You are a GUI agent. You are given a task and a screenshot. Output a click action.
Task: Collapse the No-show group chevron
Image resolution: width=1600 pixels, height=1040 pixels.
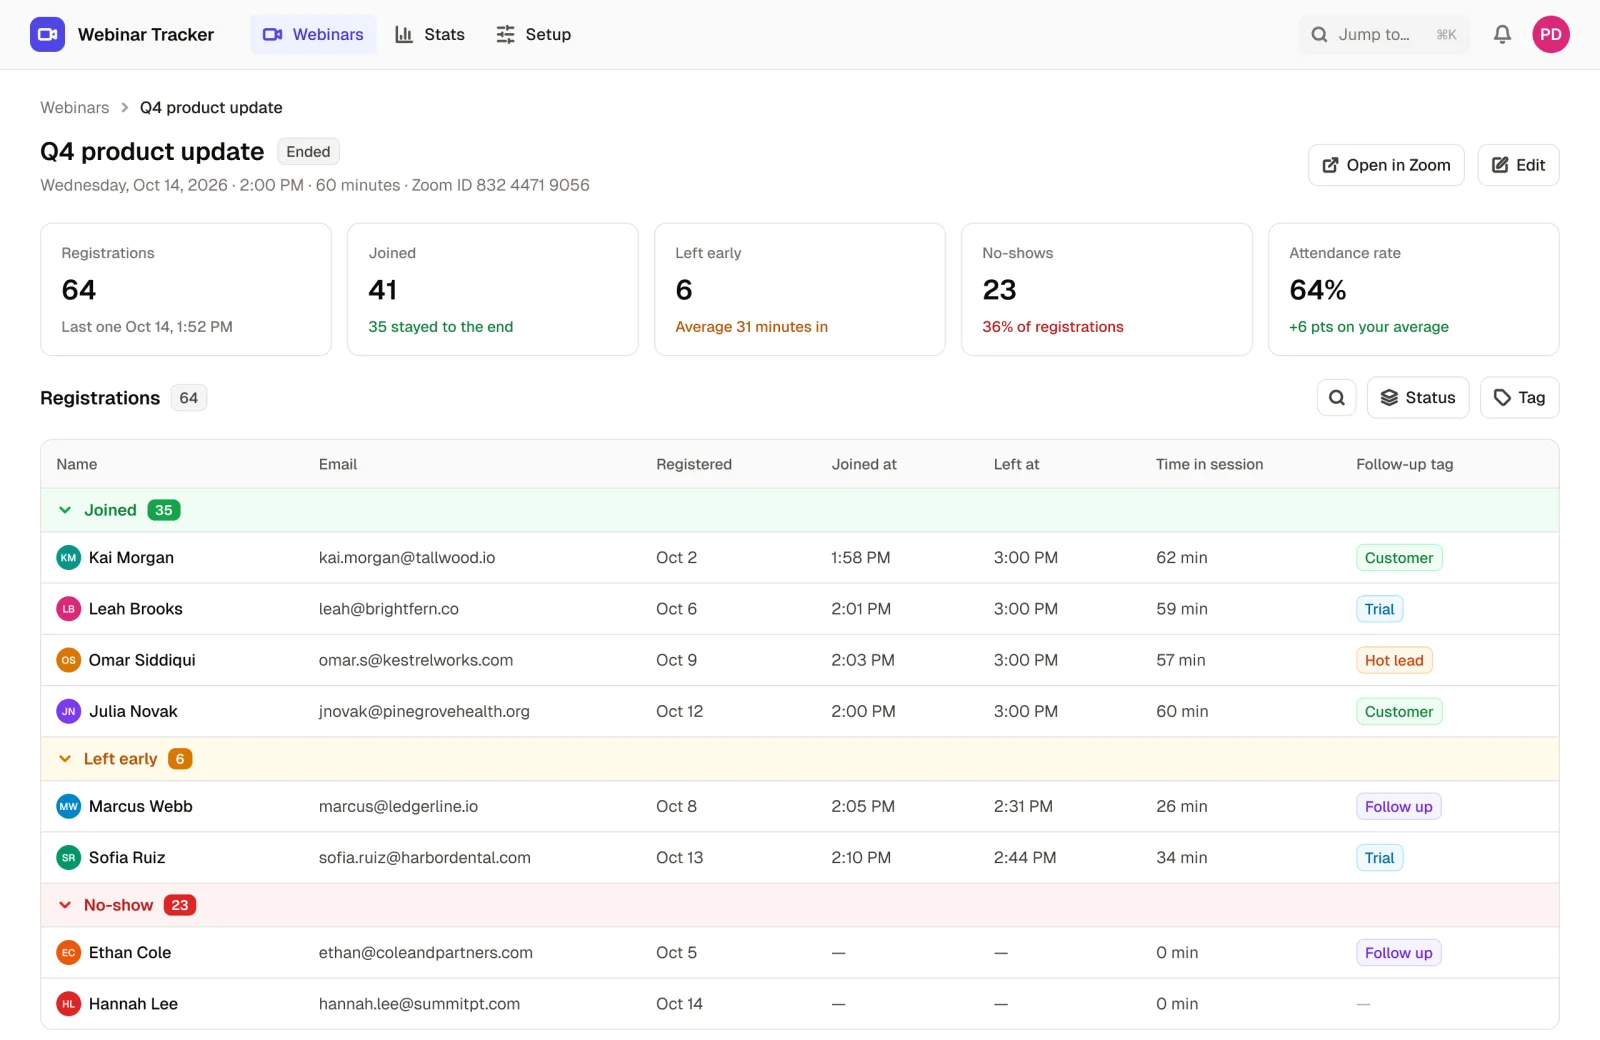[65, 905]
